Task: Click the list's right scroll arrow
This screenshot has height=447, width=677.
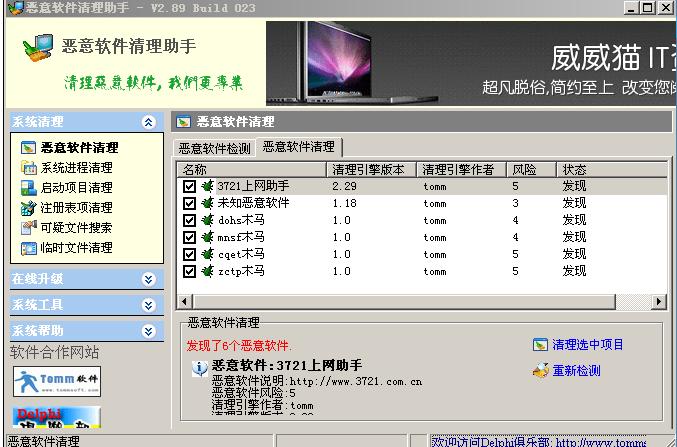Action: [x=658, y=301]
